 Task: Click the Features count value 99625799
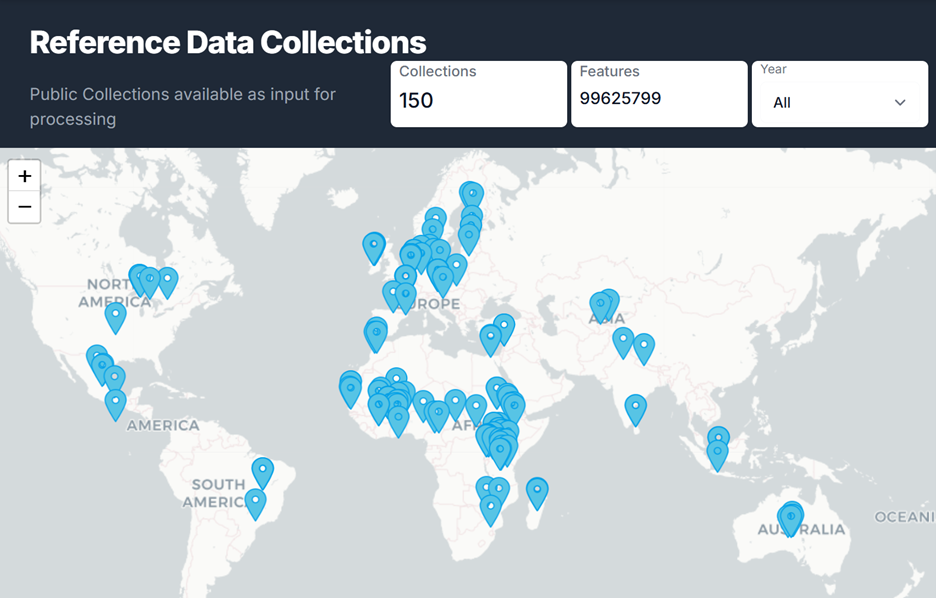tap(620, 98)
